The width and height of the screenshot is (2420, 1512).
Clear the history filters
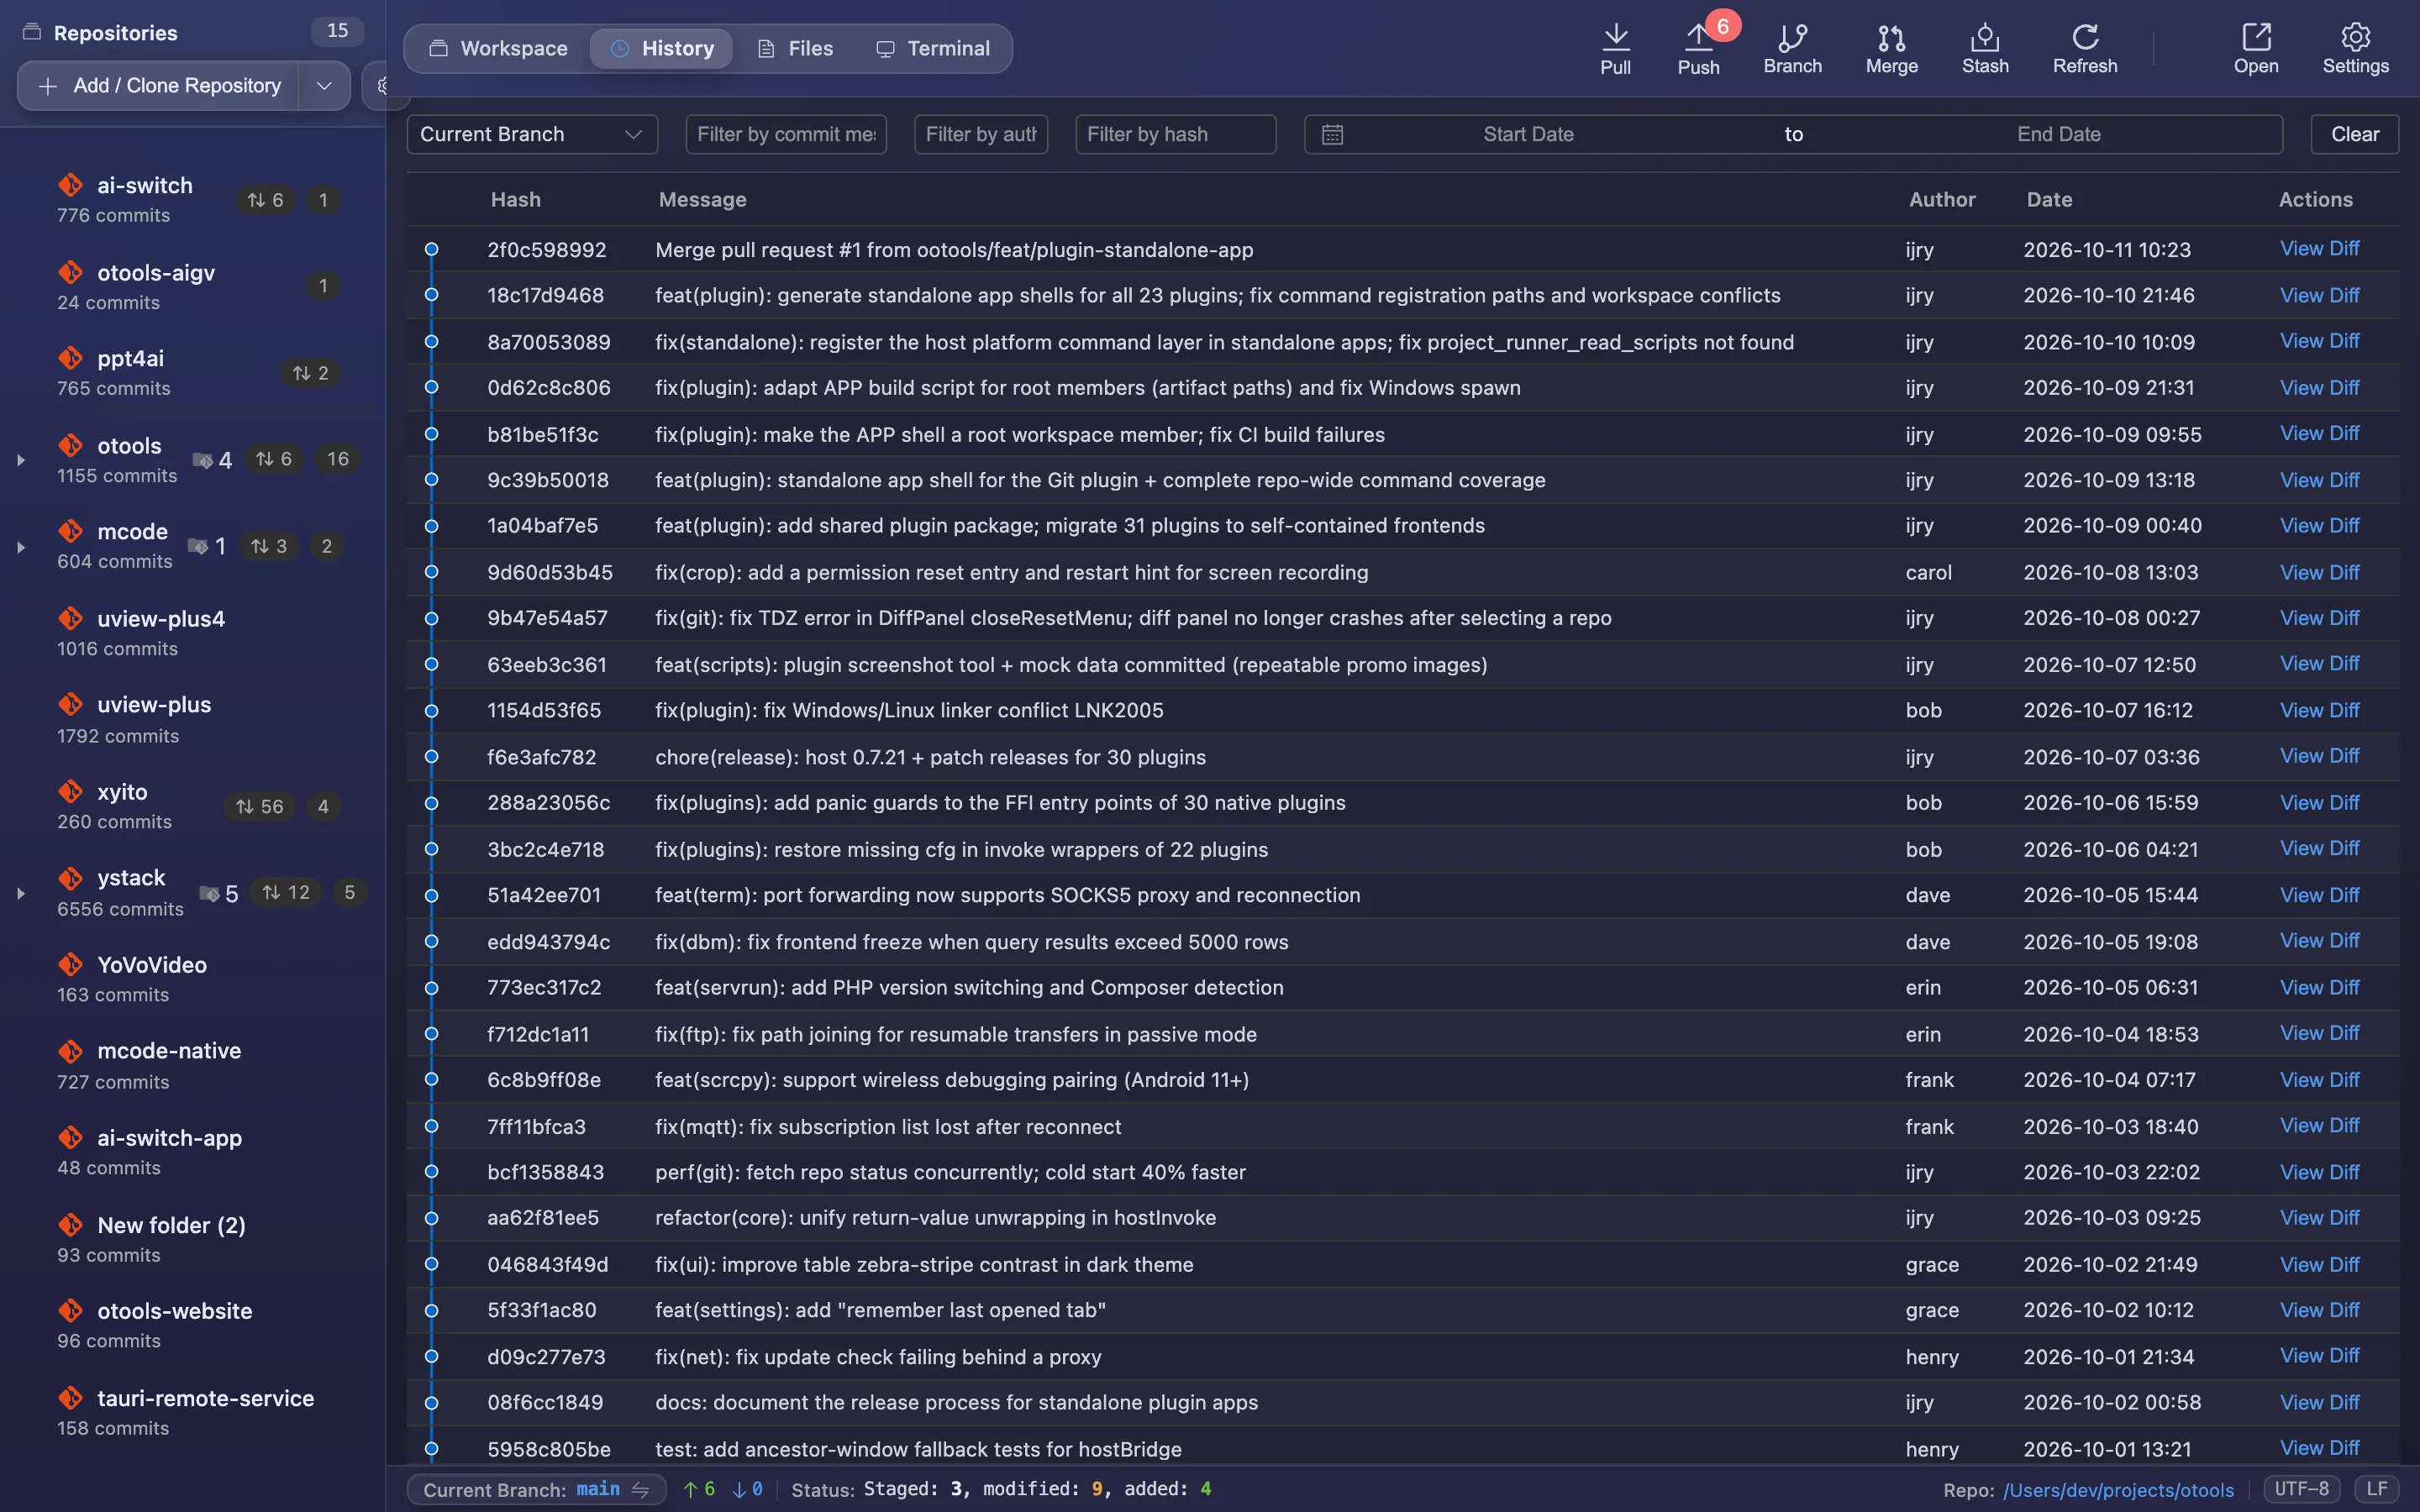(x=2354, y=134)
